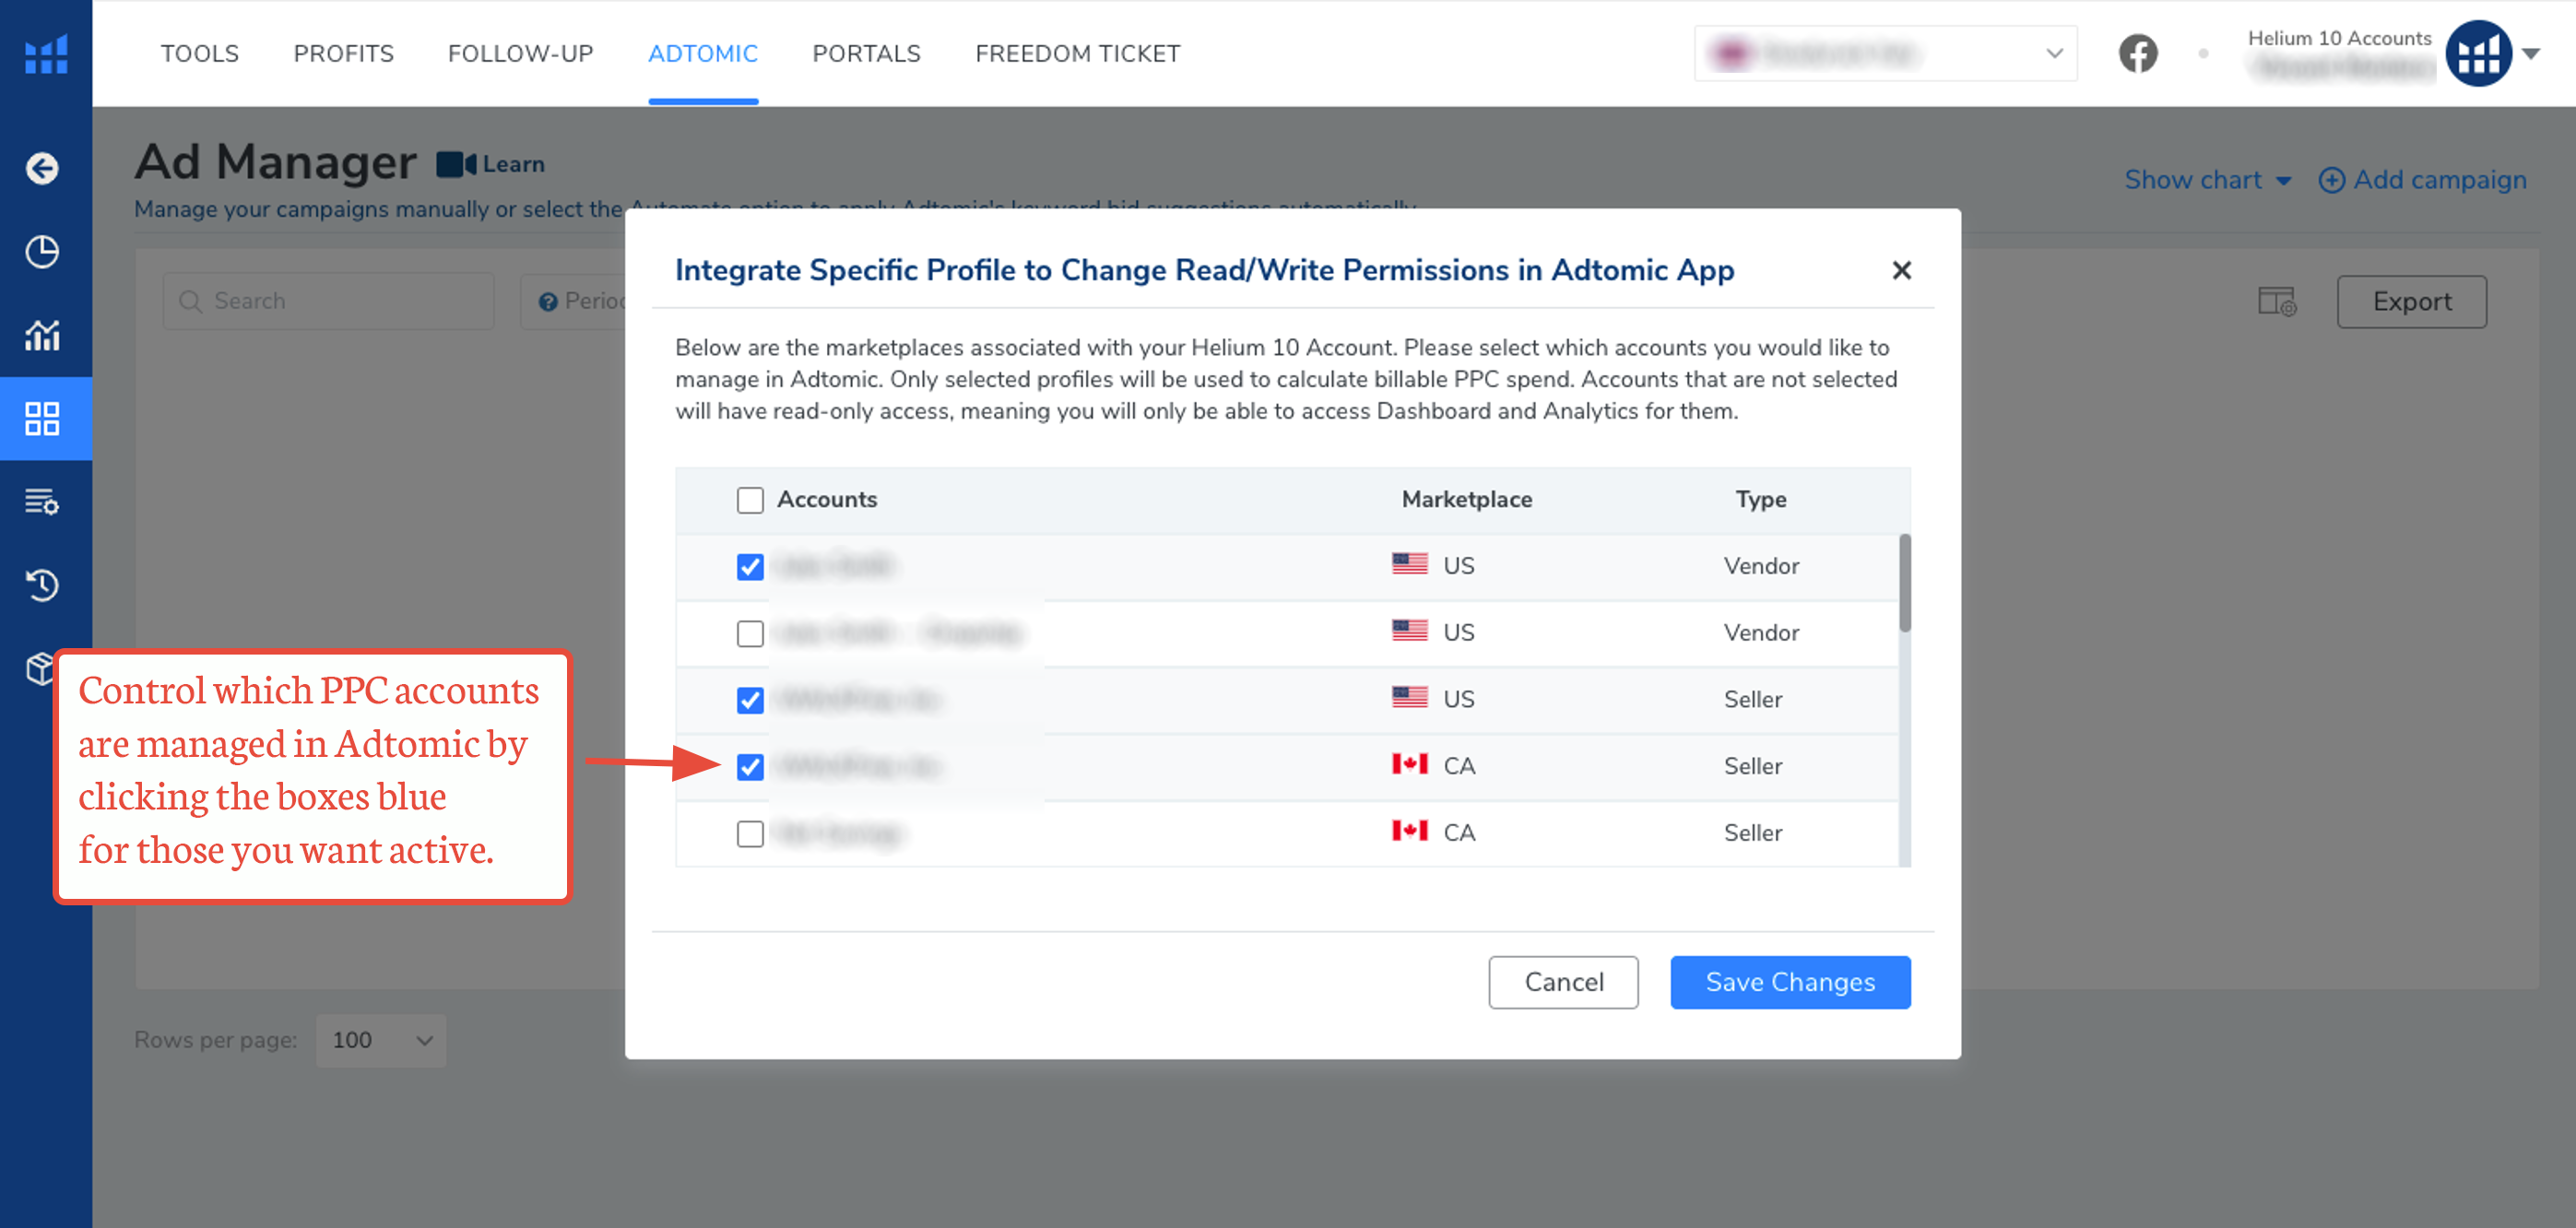Expand the account selector dropdown in header

(1886, 53)
